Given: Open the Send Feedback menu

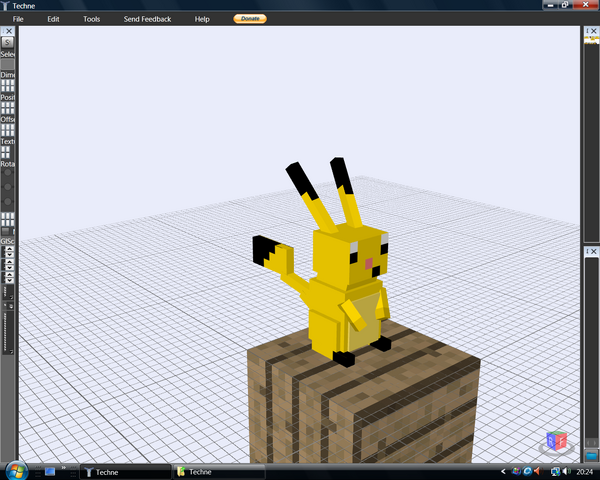Looking at the screenshot, I should click(147, 19).
